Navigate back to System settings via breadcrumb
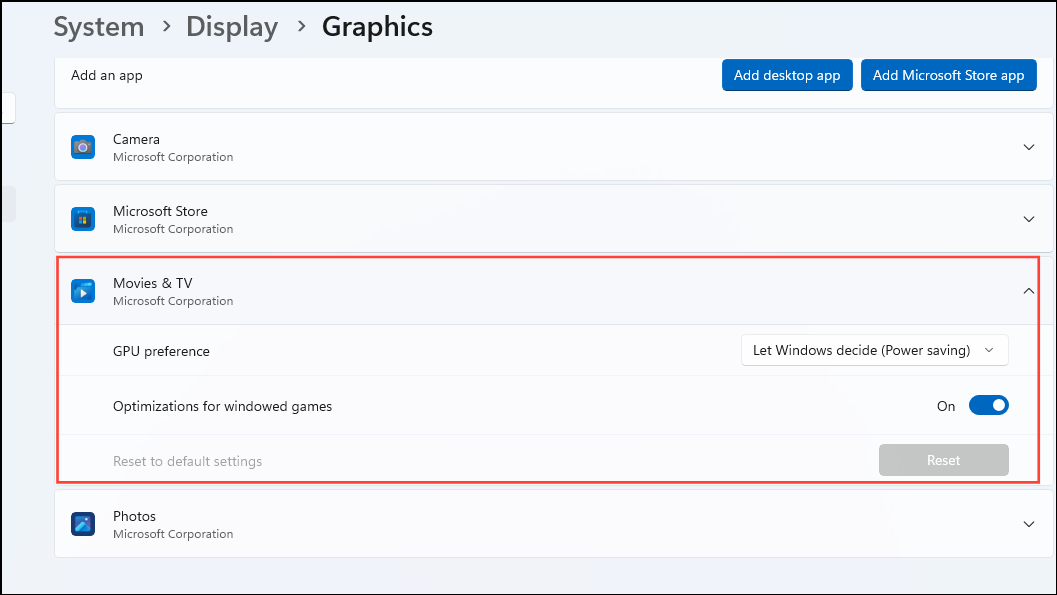The image size is (1057, 595). click(x=98, y=26)
